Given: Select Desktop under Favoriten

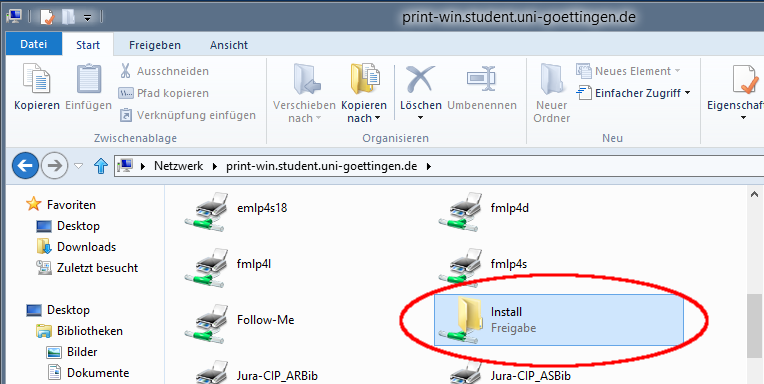Looking at the screenshot, I should (x=78, y=226).
